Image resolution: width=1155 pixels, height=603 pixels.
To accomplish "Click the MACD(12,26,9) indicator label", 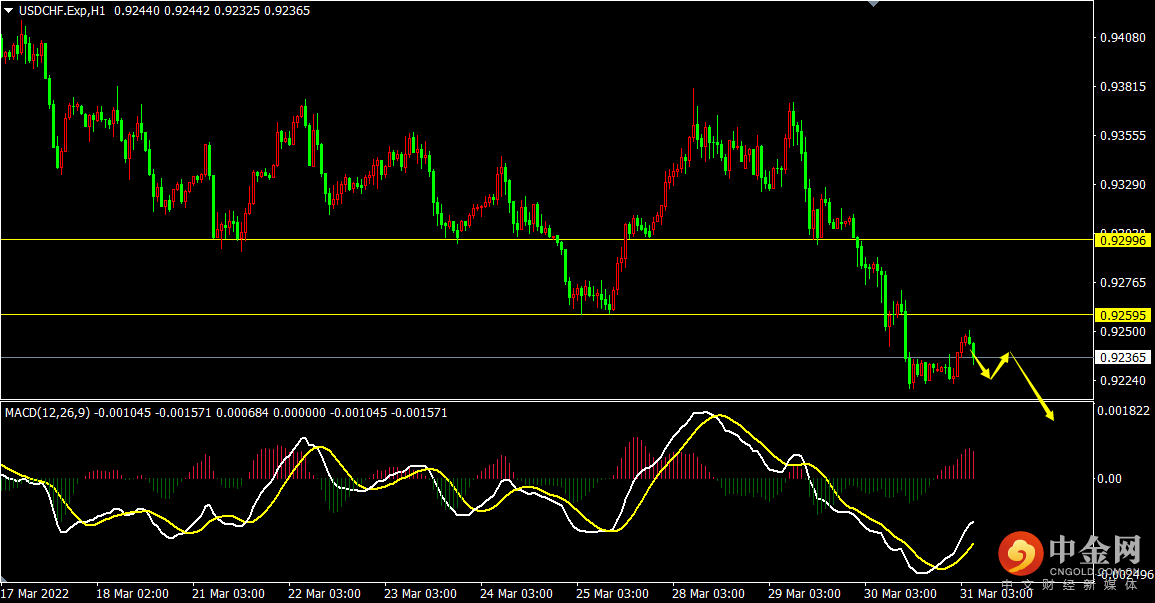I will click(47, 413).
